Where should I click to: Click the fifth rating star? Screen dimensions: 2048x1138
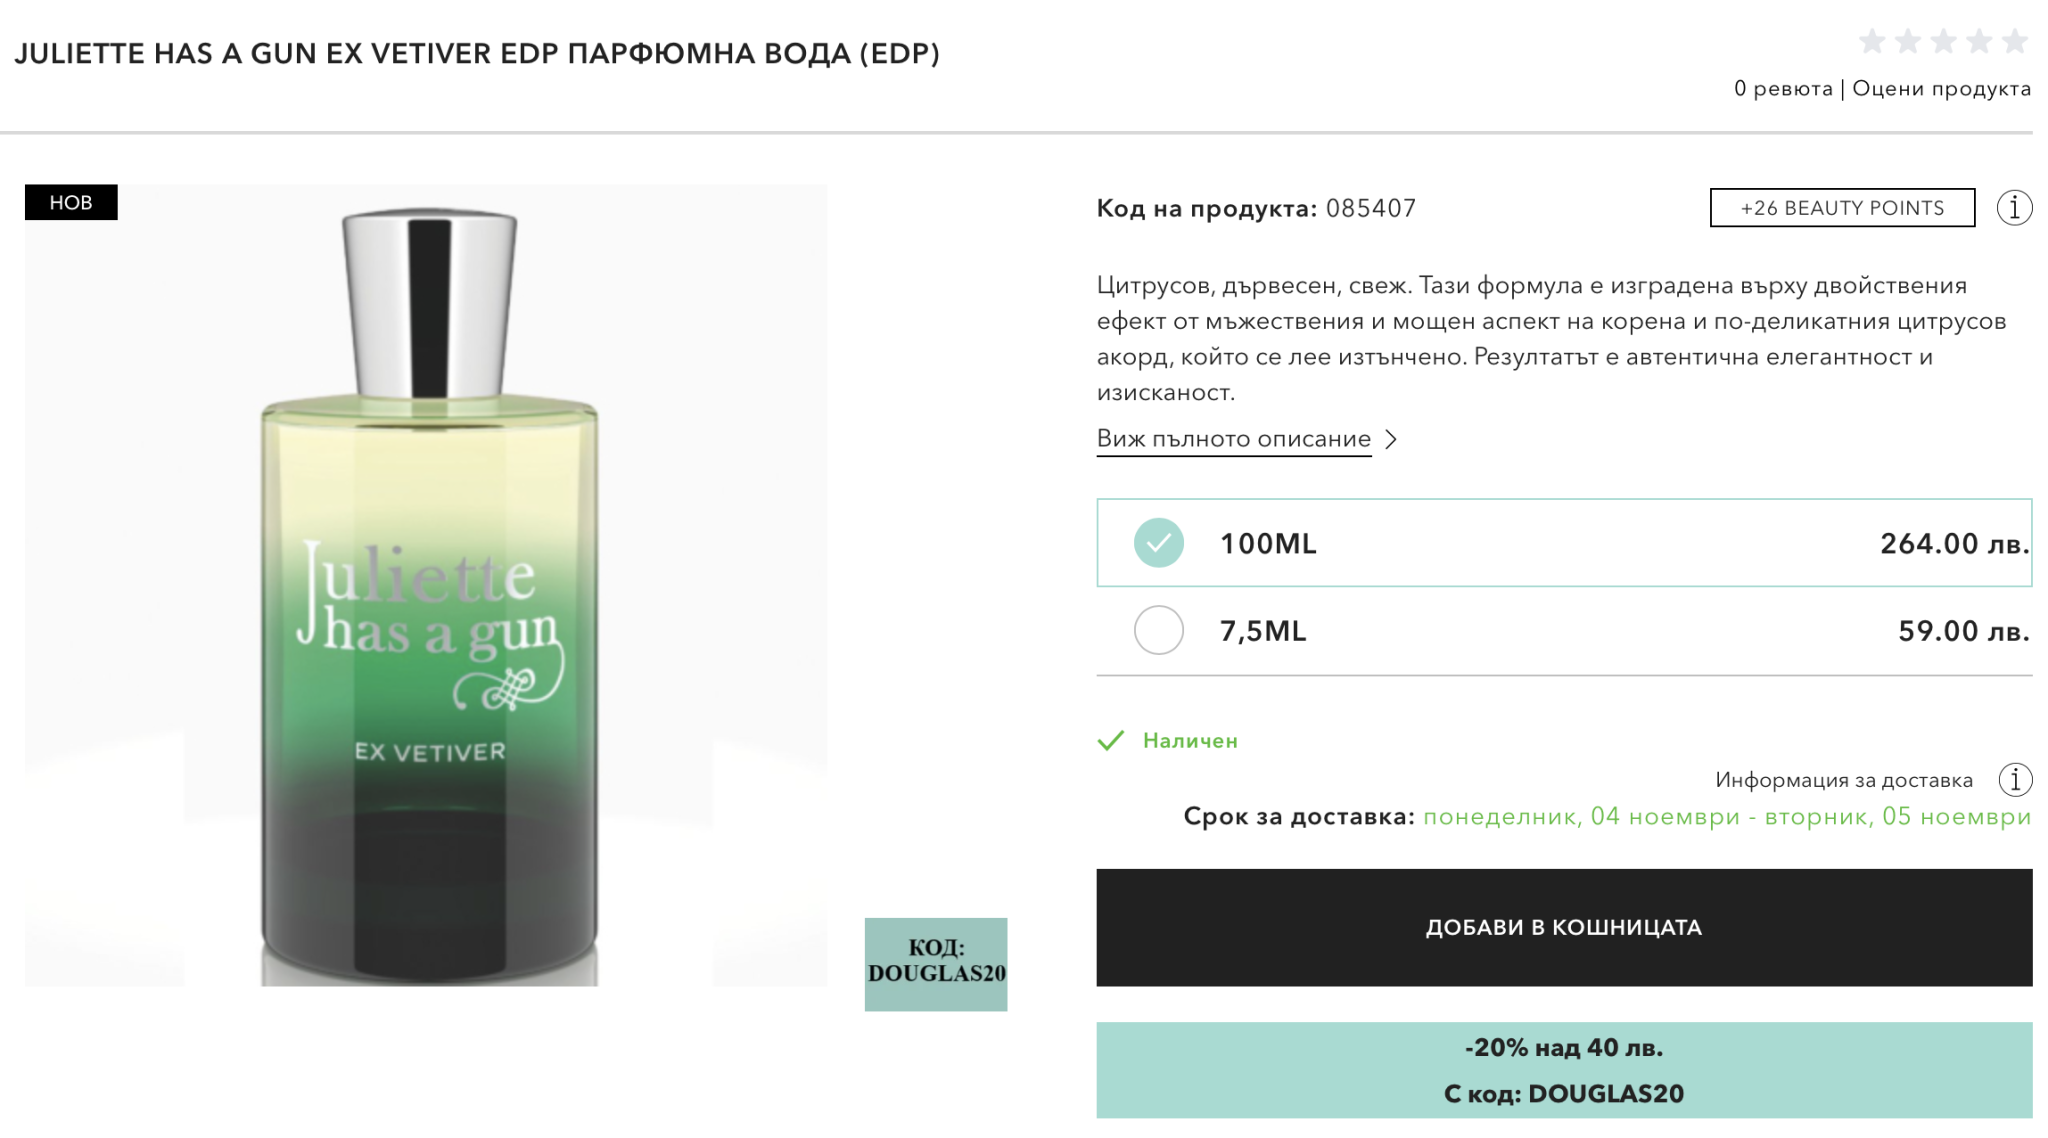(2014, 42)
